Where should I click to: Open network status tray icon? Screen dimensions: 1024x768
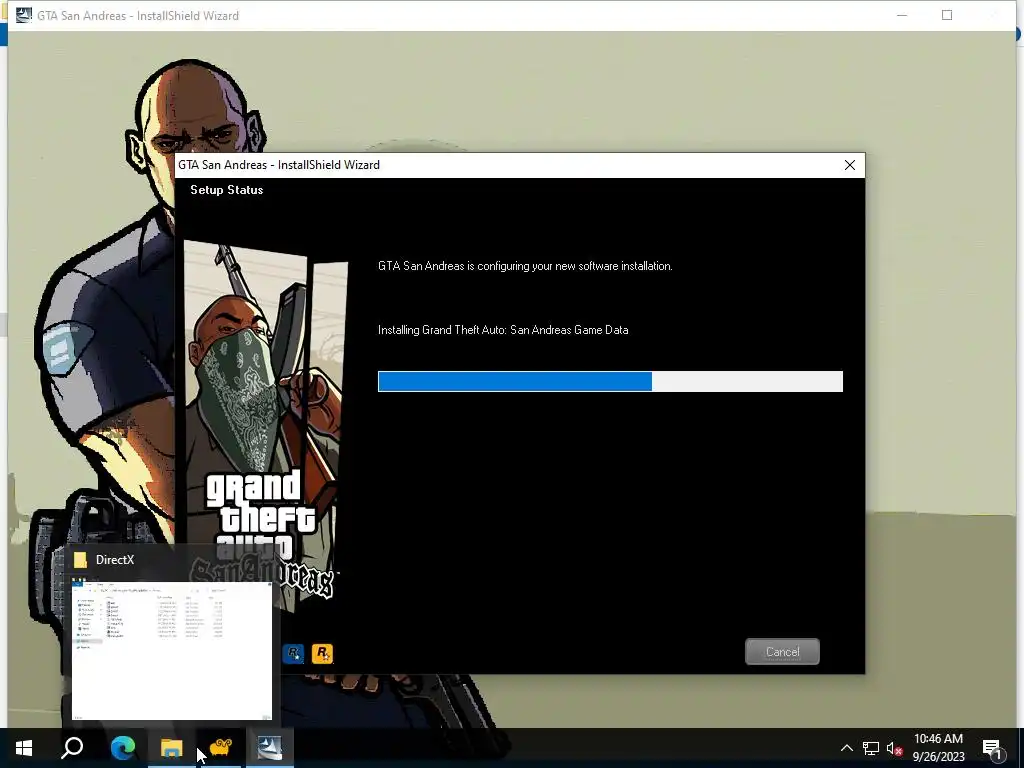871,748
